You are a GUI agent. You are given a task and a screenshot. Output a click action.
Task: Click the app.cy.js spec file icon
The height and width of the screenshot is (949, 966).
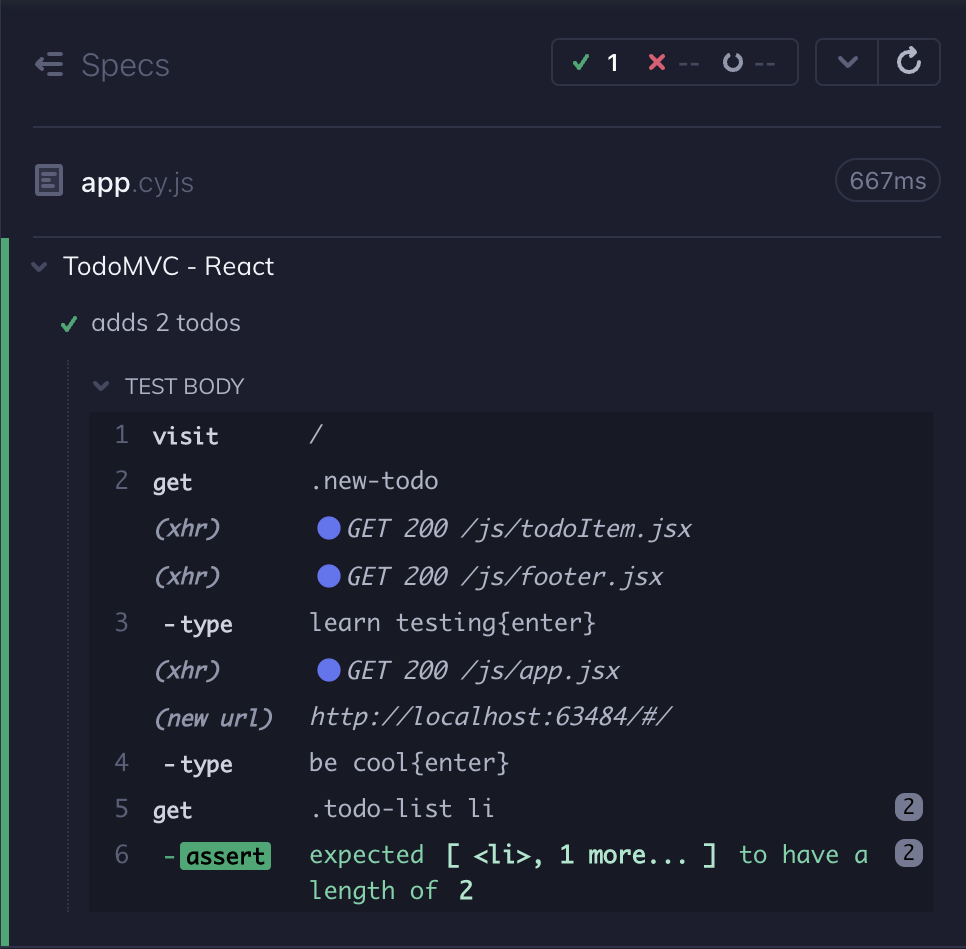(x=48, y=181)
